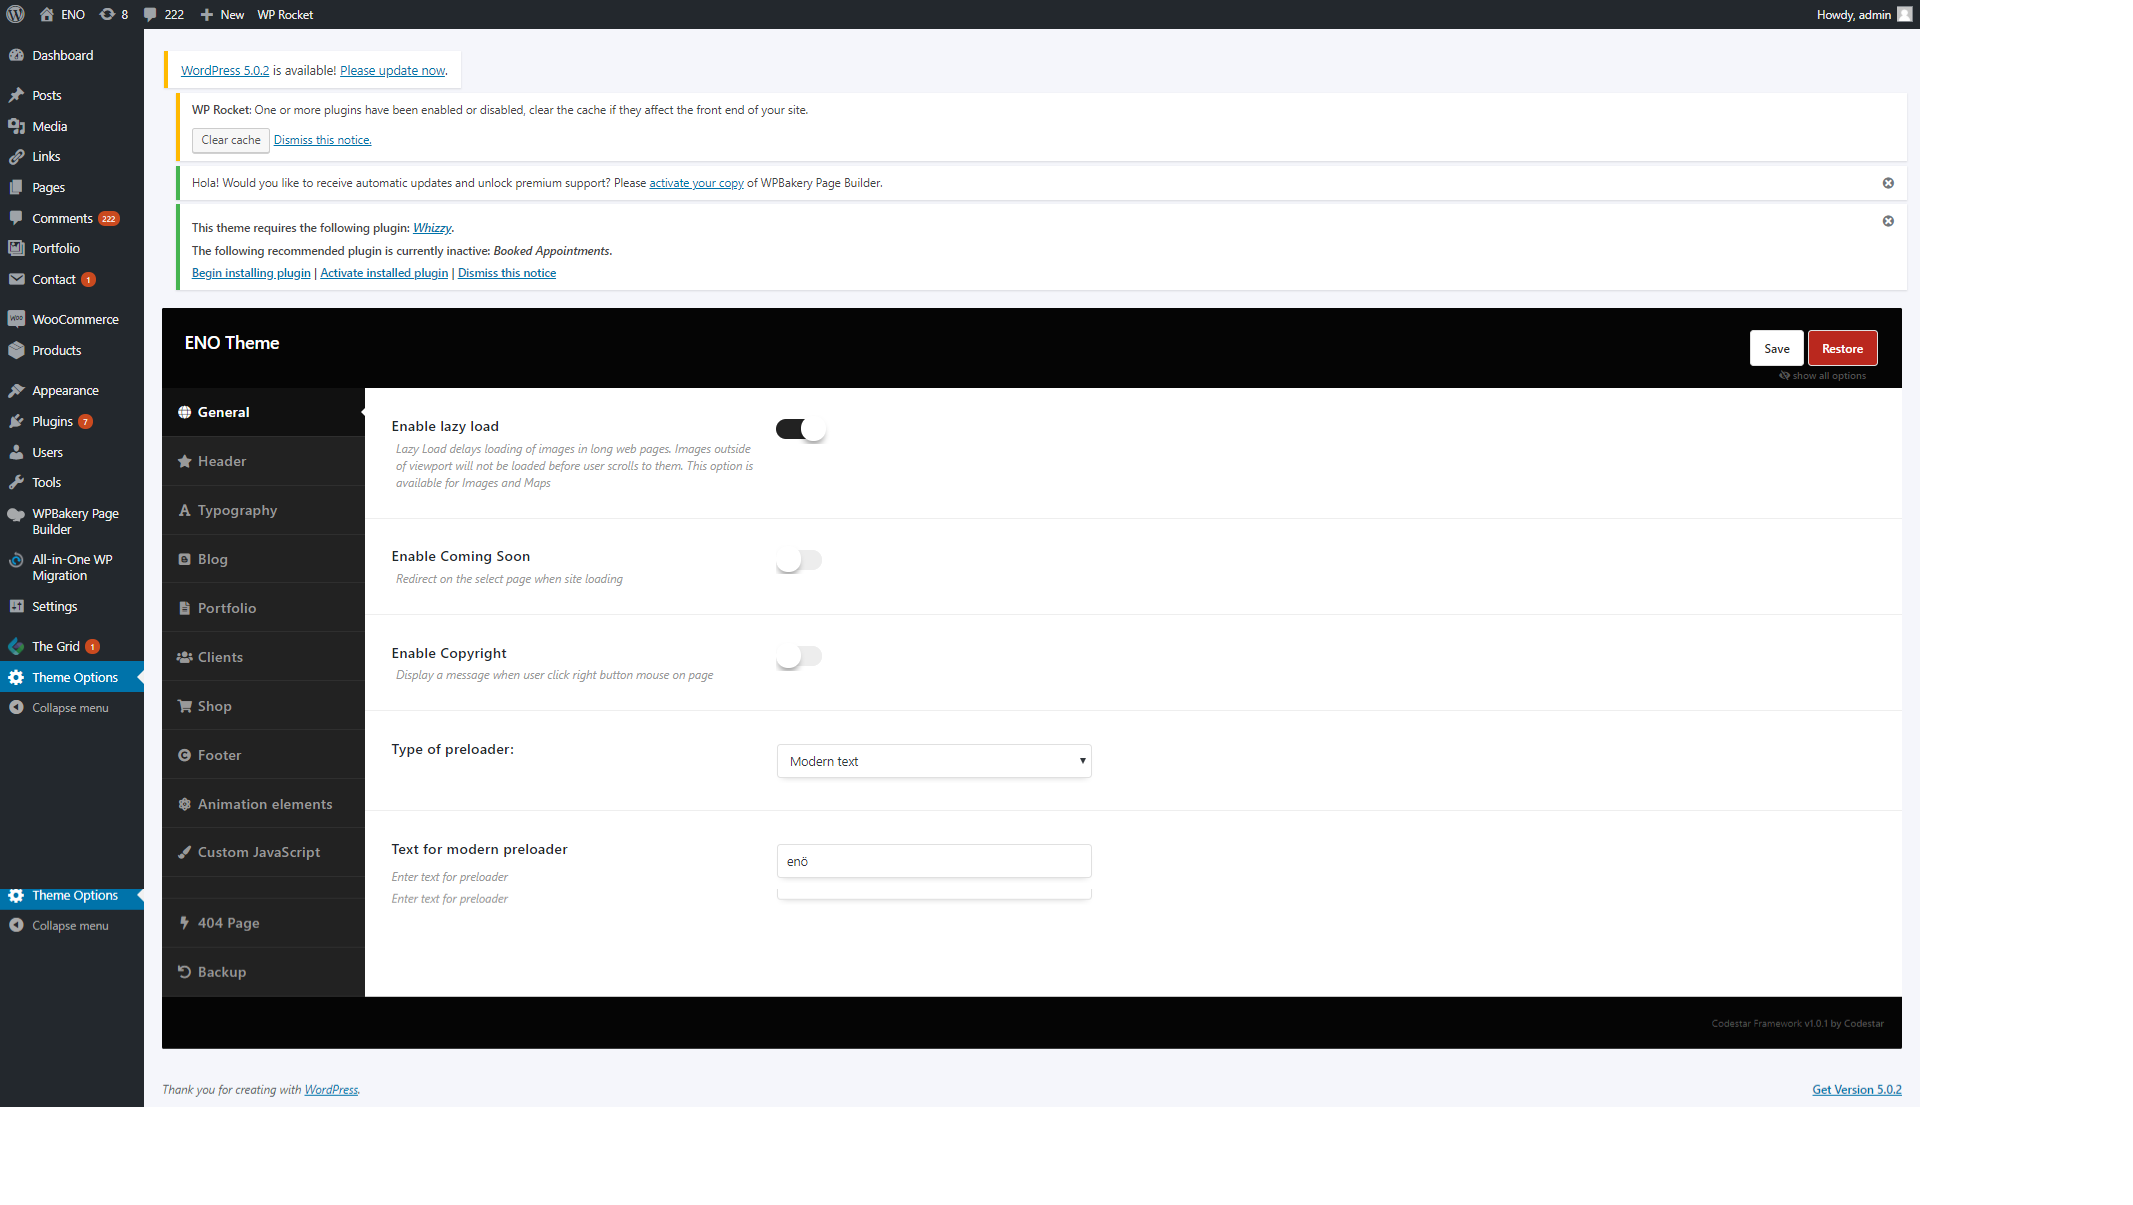Turn on Enable Copyright switch
The width and height of the screenshot is (2133, 1205).
pos(799,656)
